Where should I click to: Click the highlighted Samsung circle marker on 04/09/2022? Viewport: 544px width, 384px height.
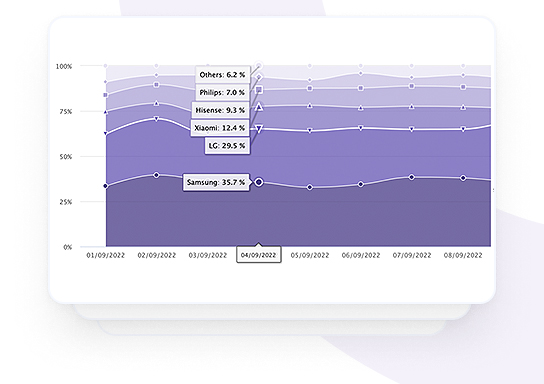pos(259,182)
